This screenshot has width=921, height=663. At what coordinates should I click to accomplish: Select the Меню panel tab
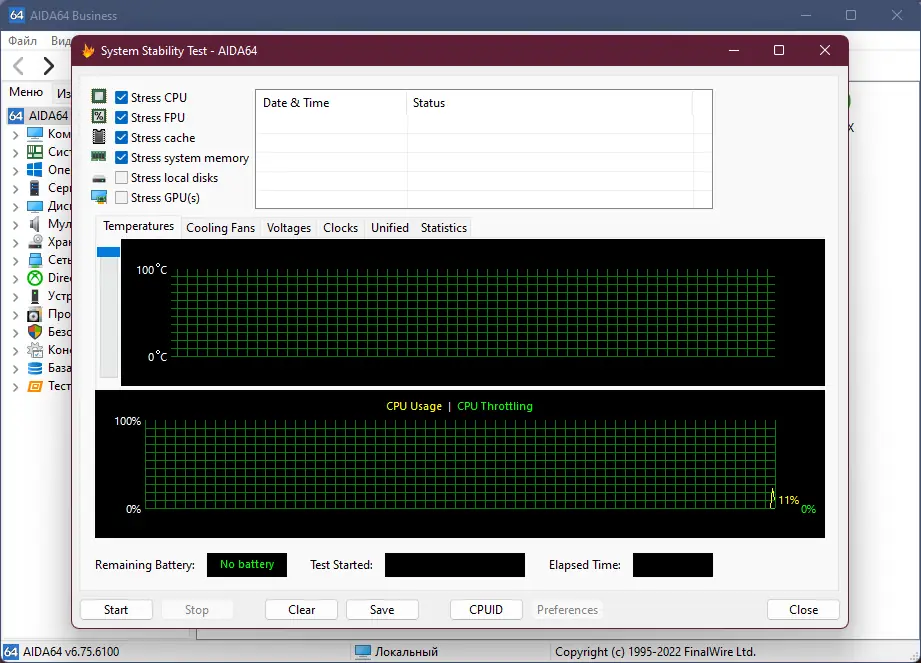coord(26,92)
